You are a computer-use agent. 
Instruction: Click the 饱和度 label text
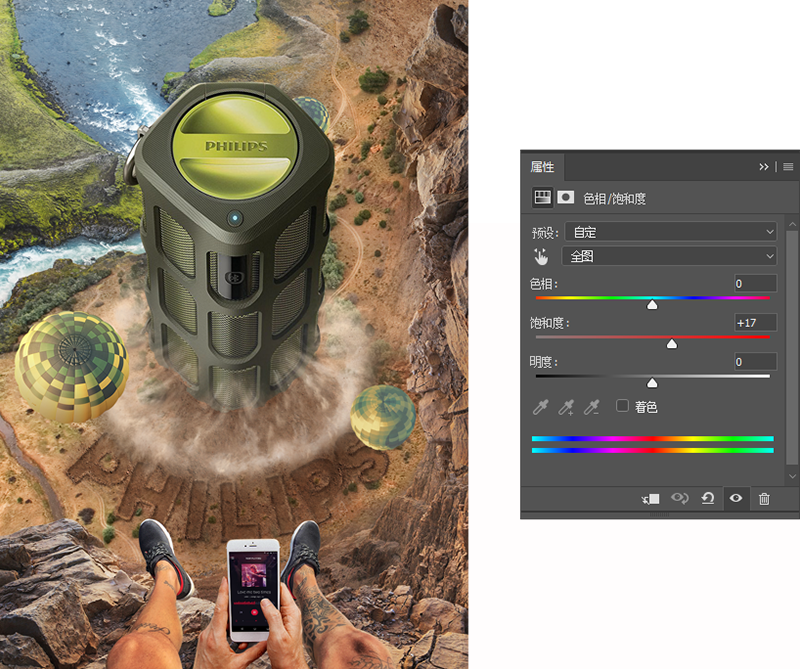[549, 323]
